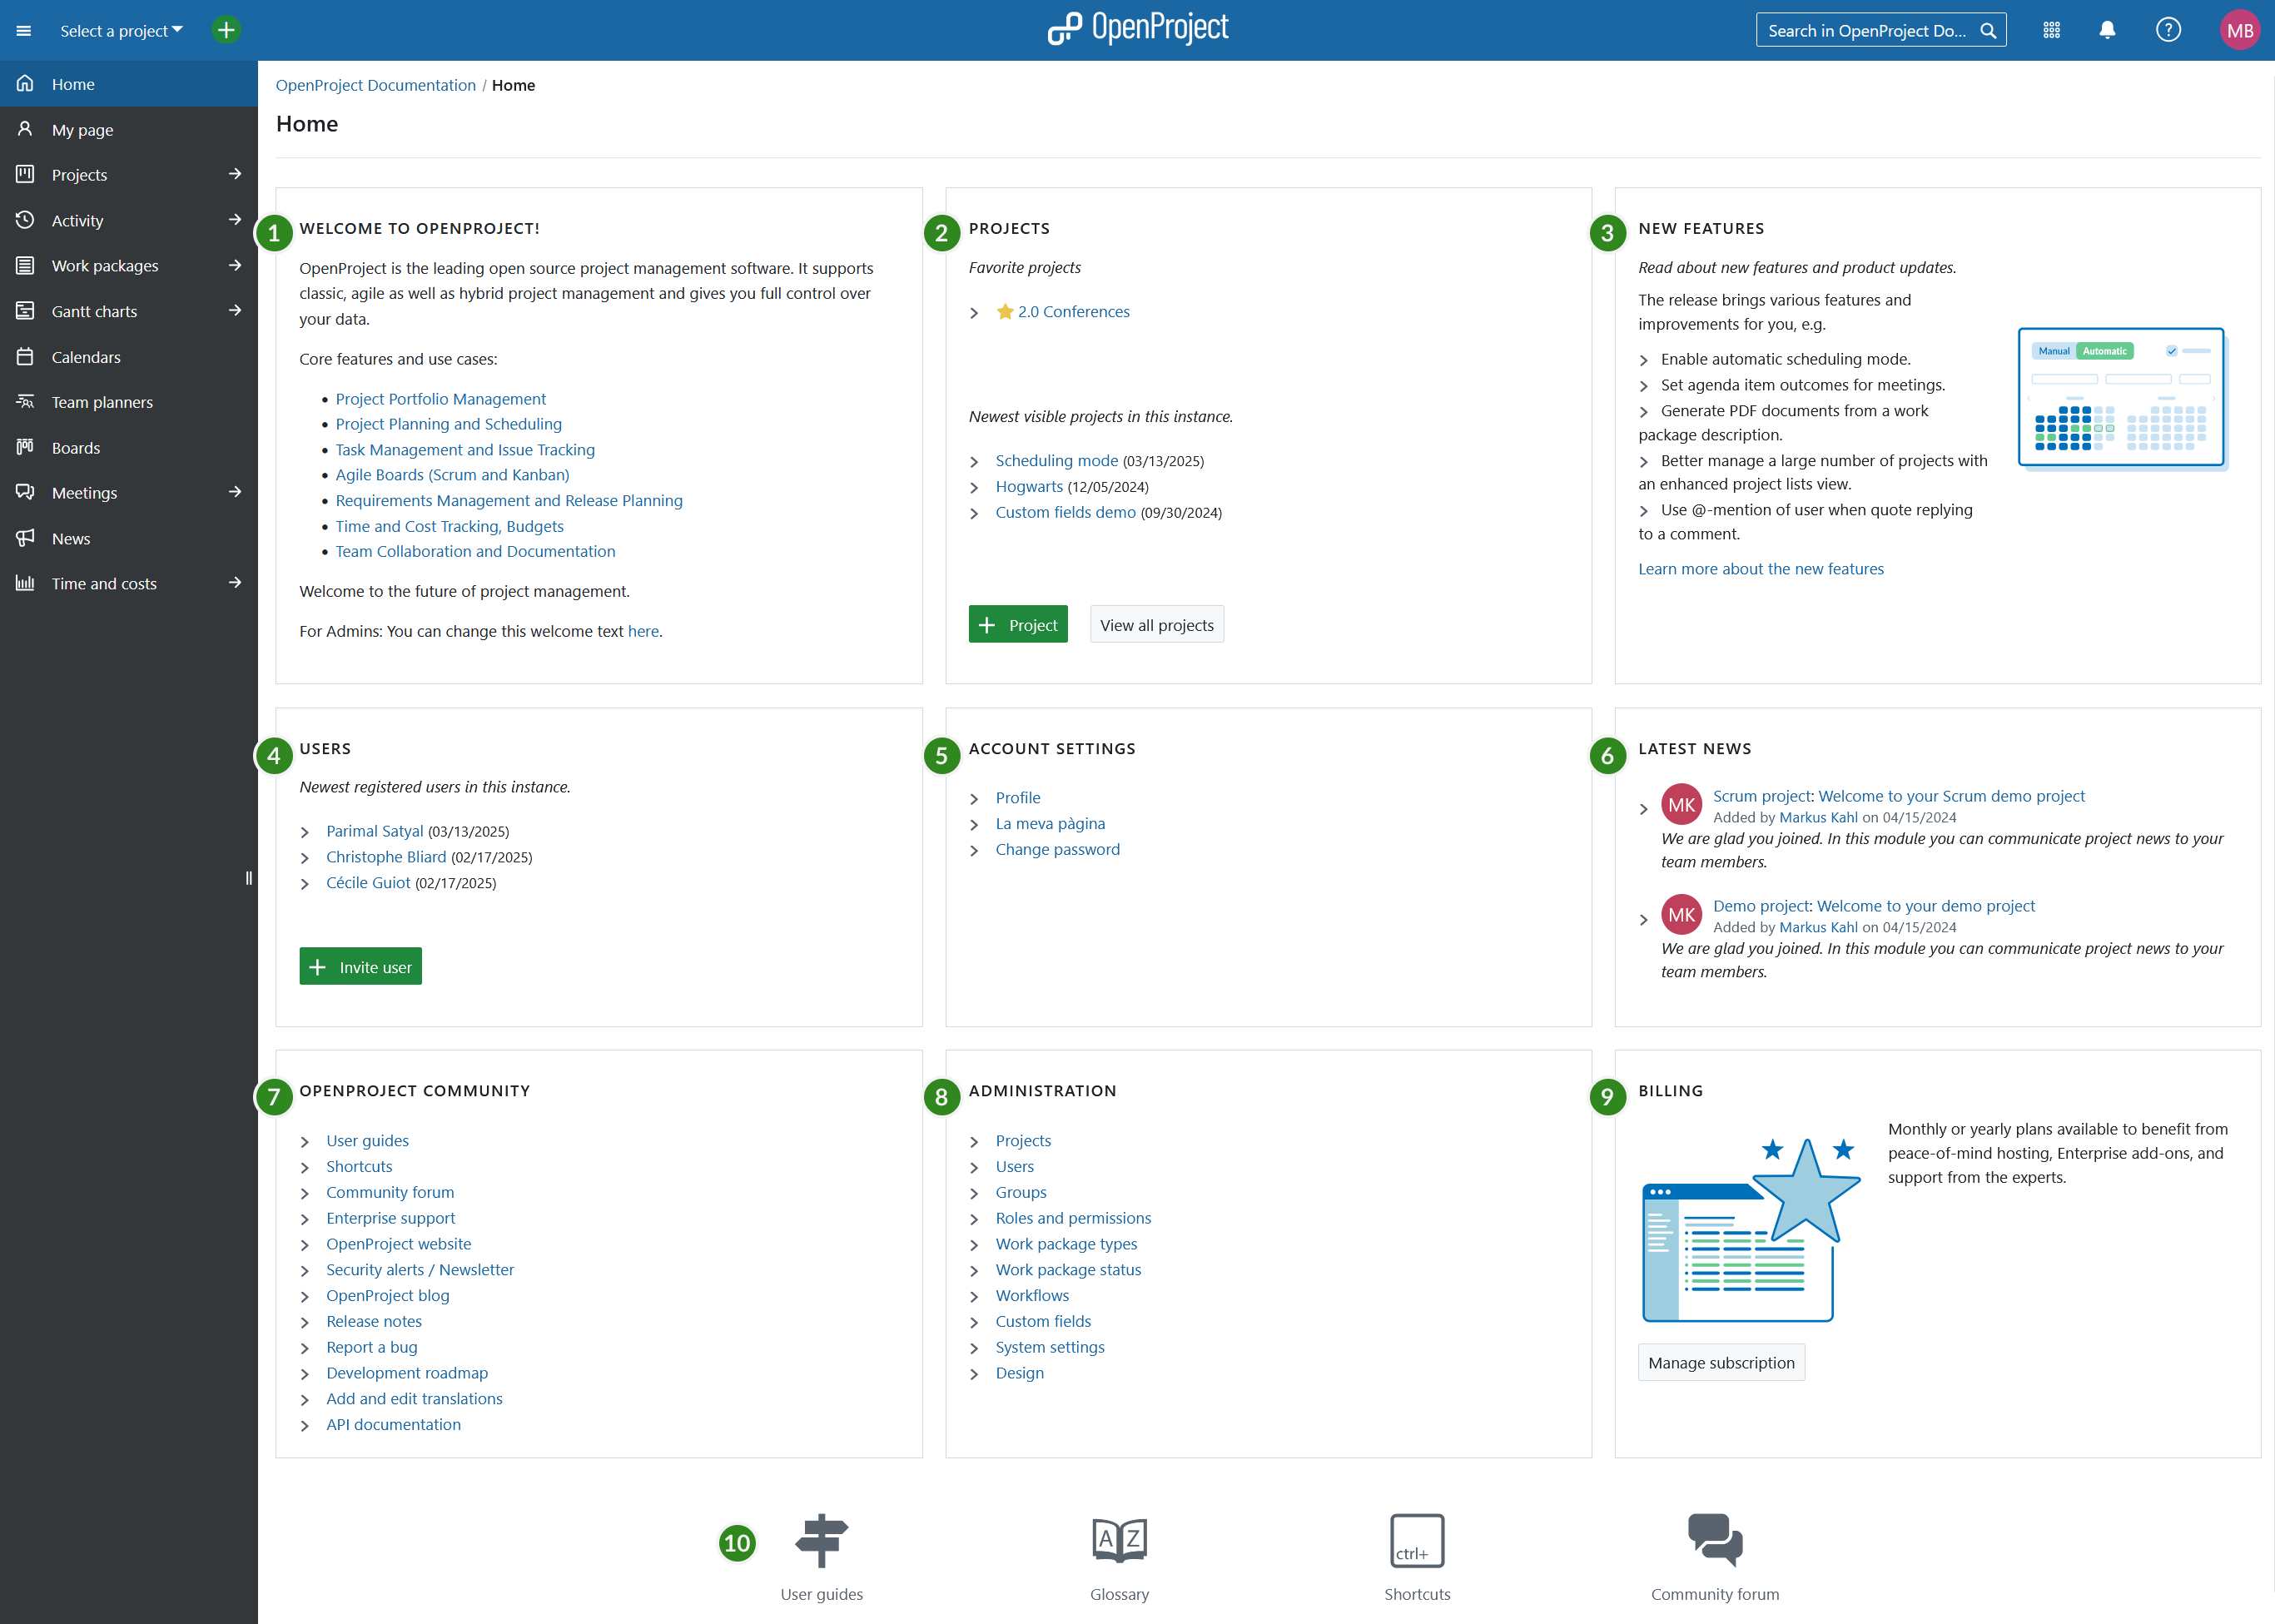Viewport: 2275px width, 1624px height.
Task: Expand the Work packages submenu arrow
Action: (235, 265)
